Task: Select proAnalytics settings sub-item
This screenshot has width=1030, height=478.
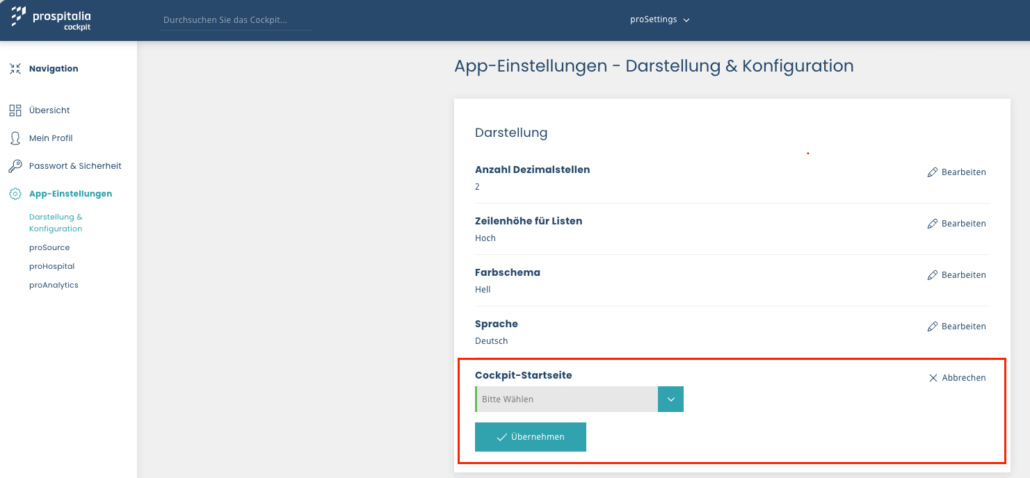Action: [x=54, y=285]
